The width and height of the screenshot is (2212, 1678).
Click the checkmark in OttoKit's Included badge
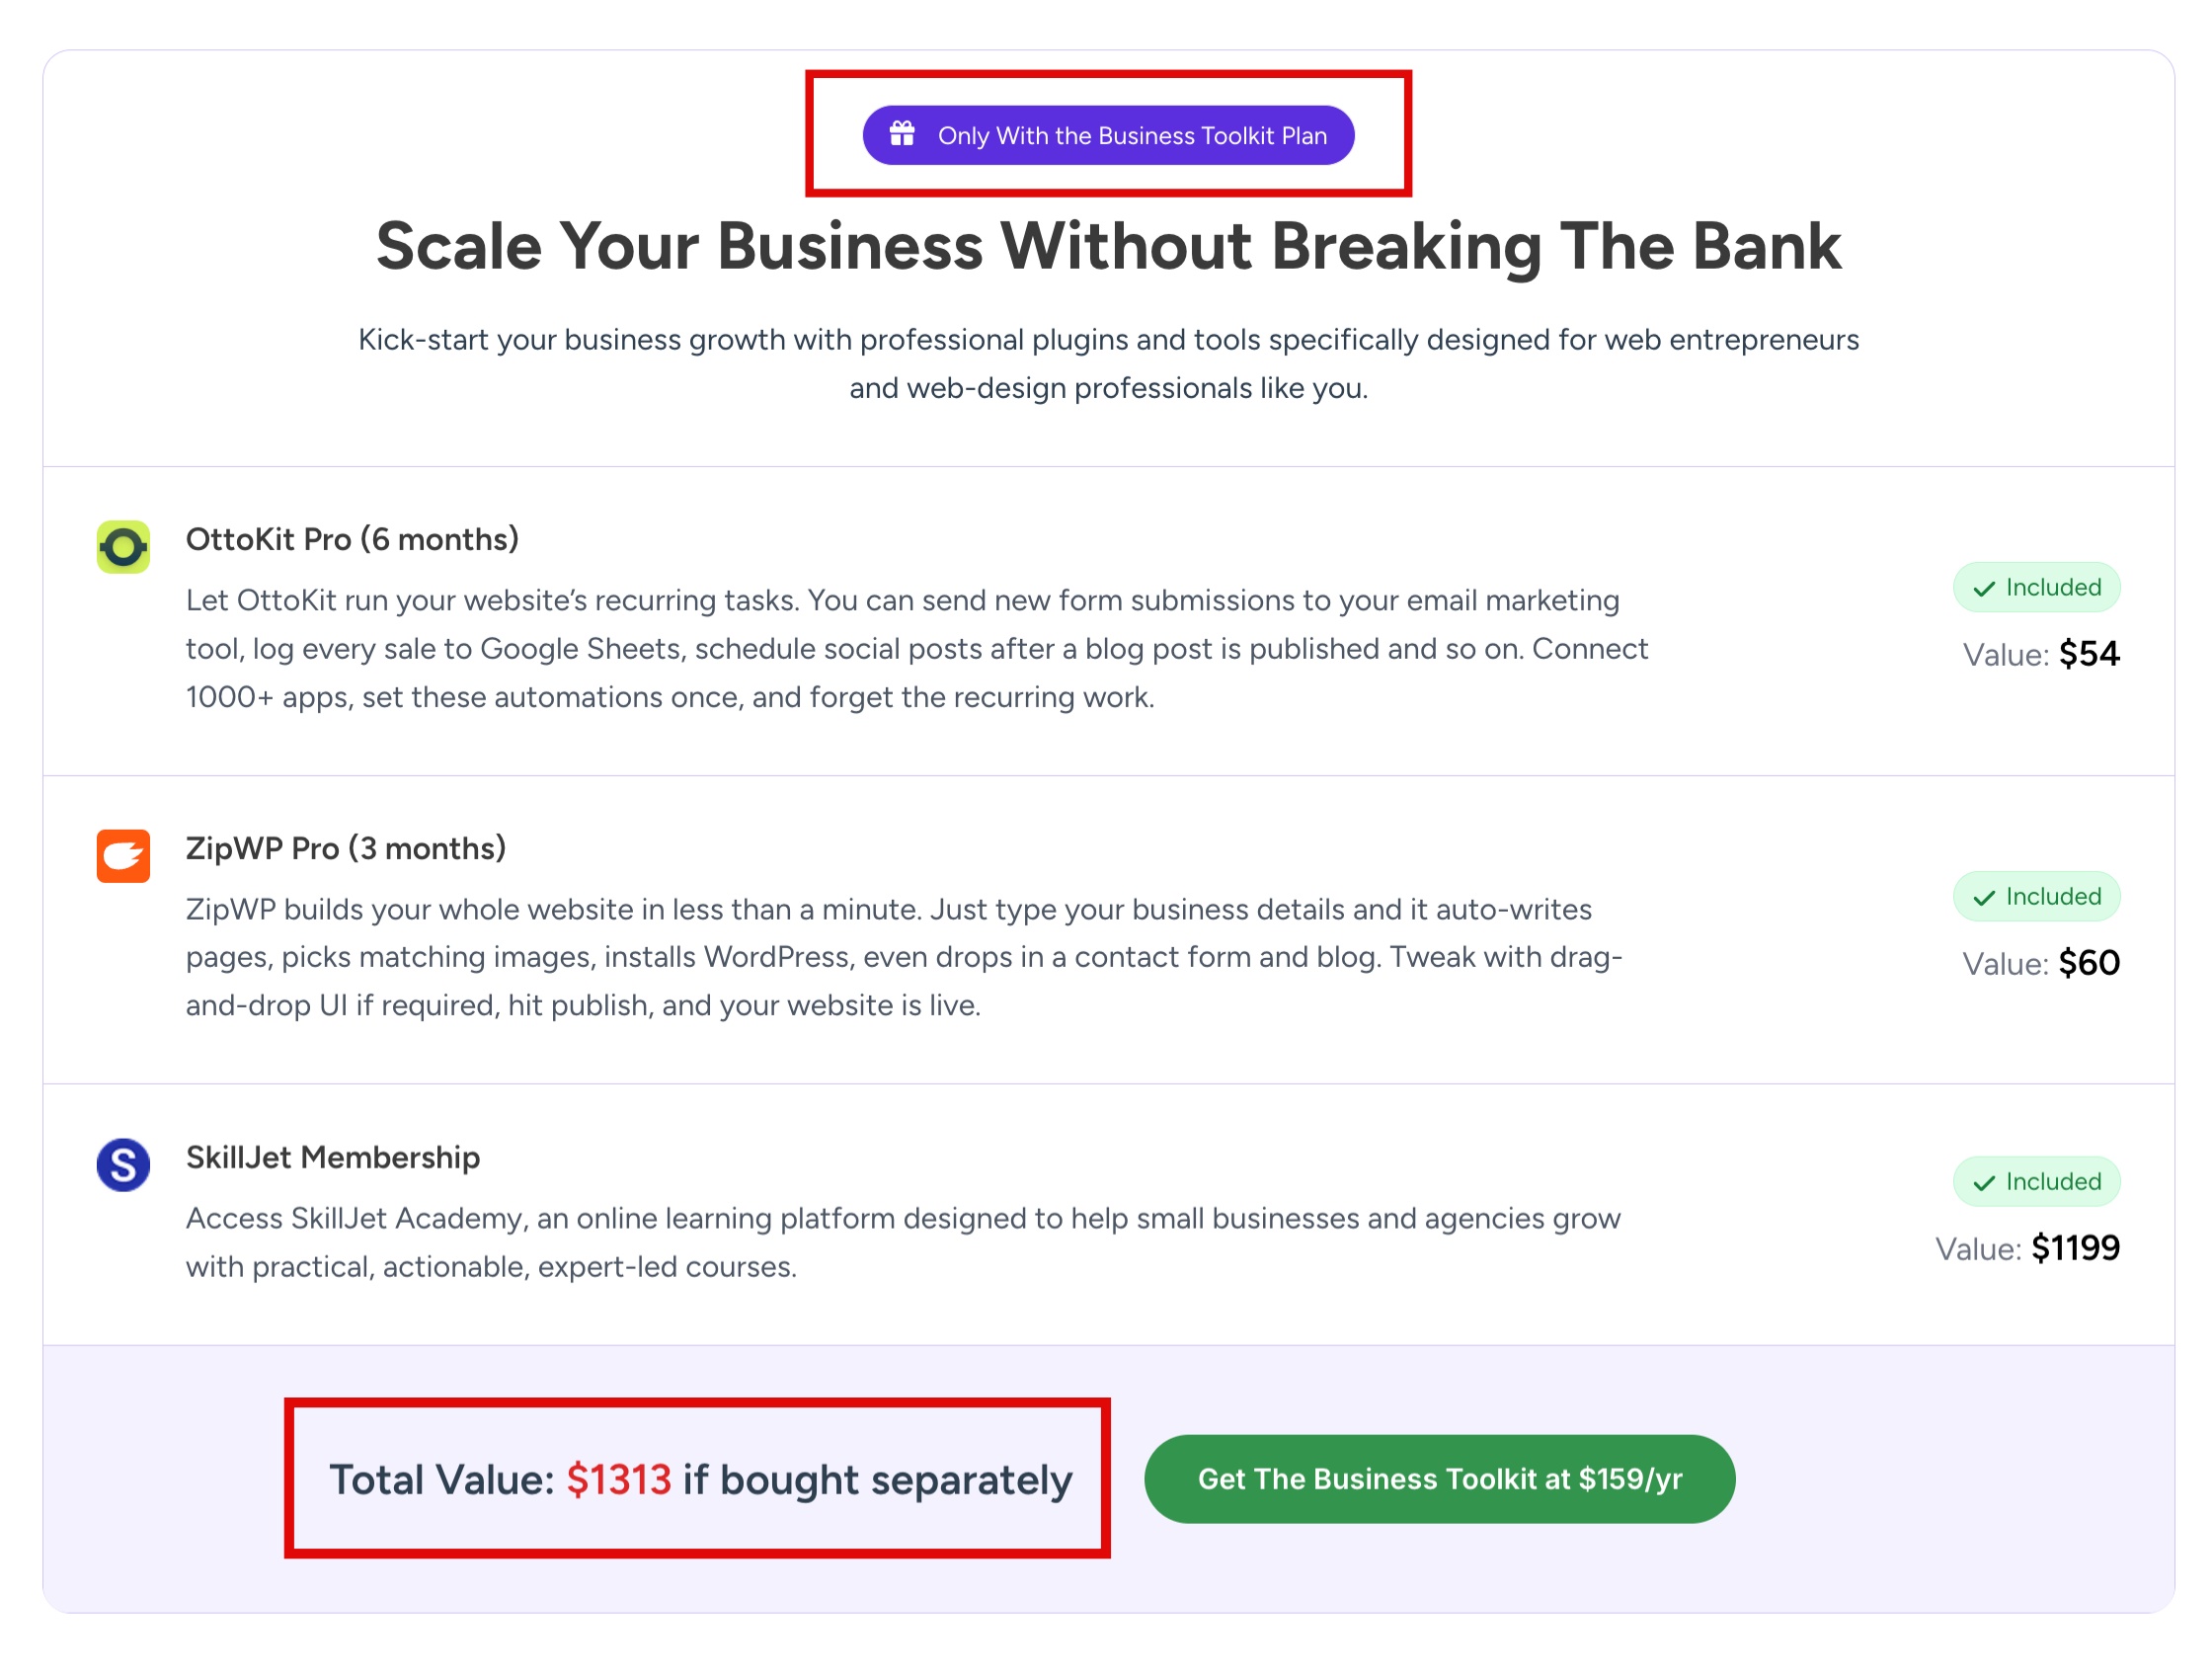1984,589
